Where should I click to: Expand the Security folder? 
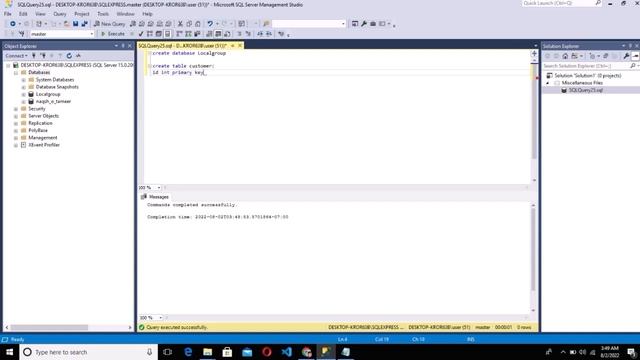[16, 109]
